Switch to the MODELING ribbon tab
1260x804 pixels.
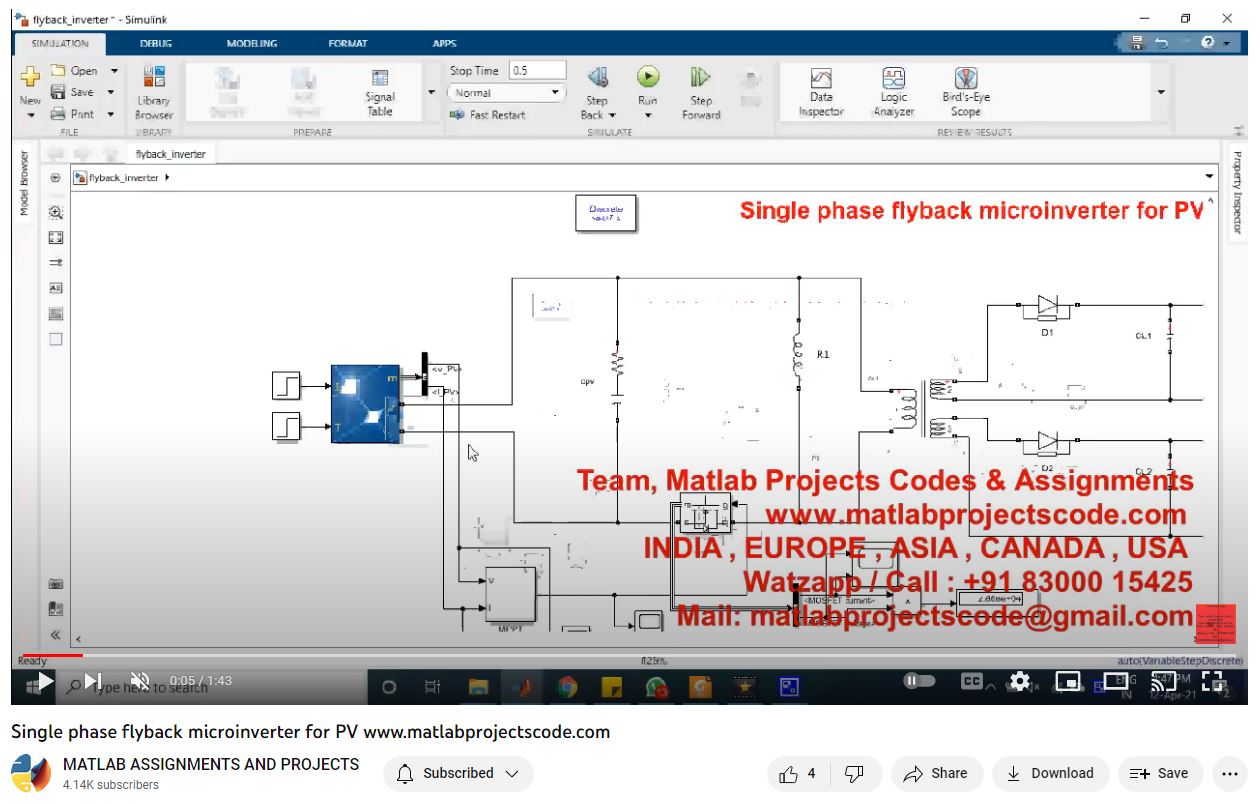coord(251,44)
